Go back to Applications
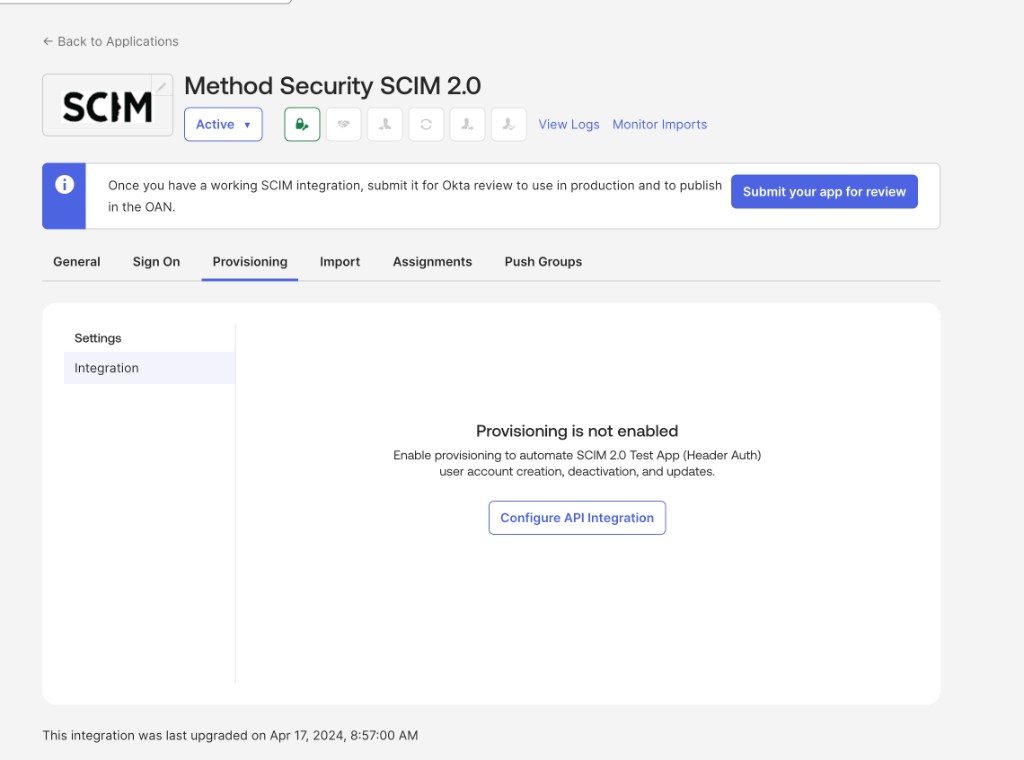The height and width of the screenshot is (760, 1024). (110, 41)
